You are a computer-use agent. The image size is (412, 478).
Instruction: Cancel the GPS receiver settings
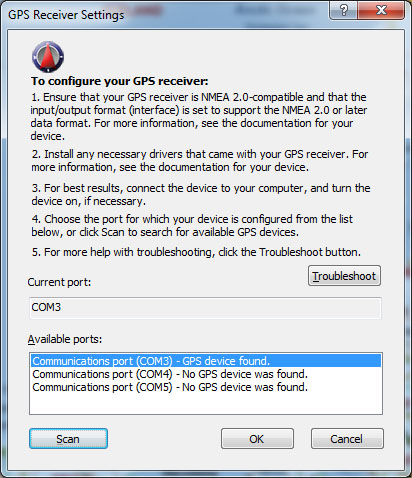pos(347,439)
